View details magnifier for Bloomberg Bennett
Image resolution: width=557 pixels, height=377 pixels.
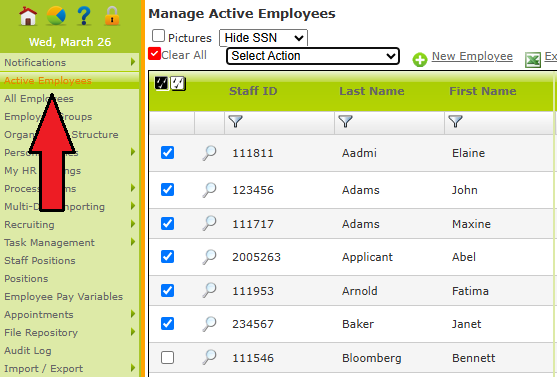click(x=210, y=357)
